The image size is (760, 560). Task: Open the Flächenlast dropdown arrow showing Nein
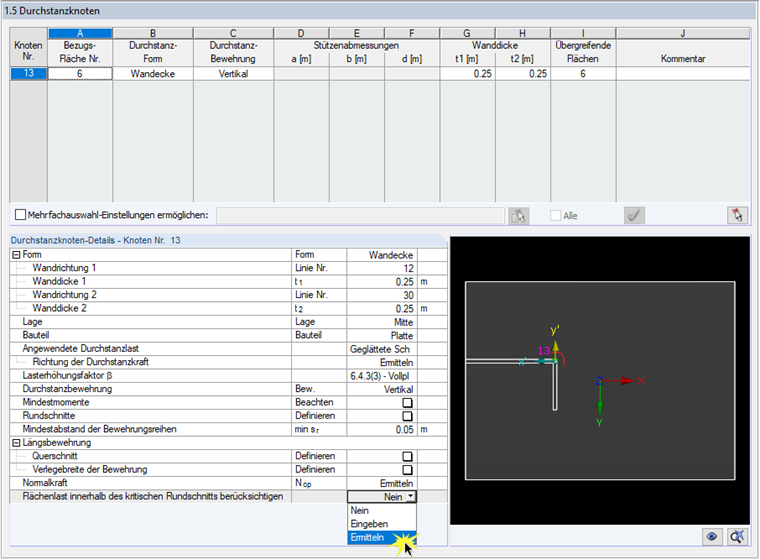(411, 496)
